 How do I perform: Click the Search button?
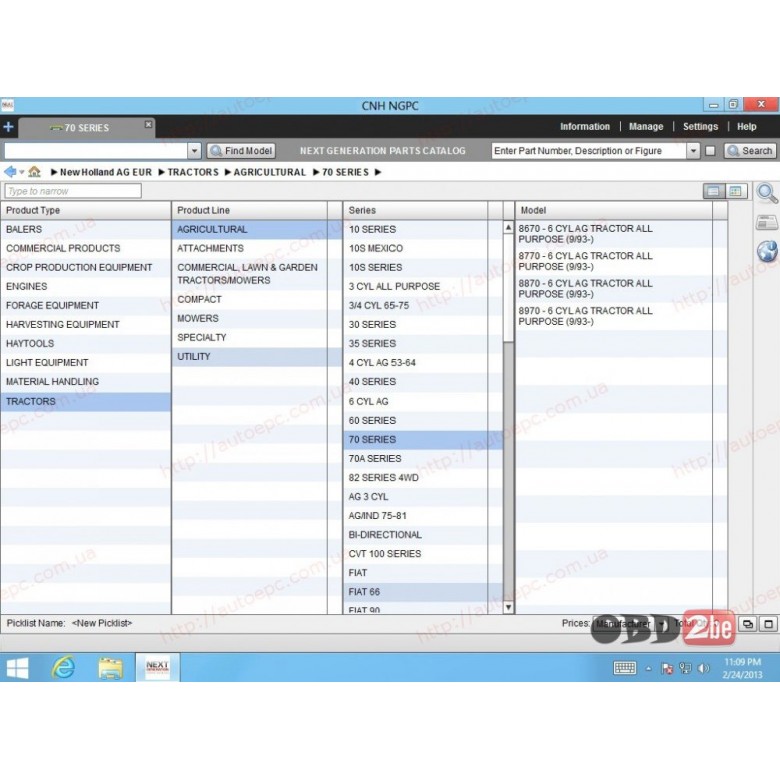tap(750, 151)
